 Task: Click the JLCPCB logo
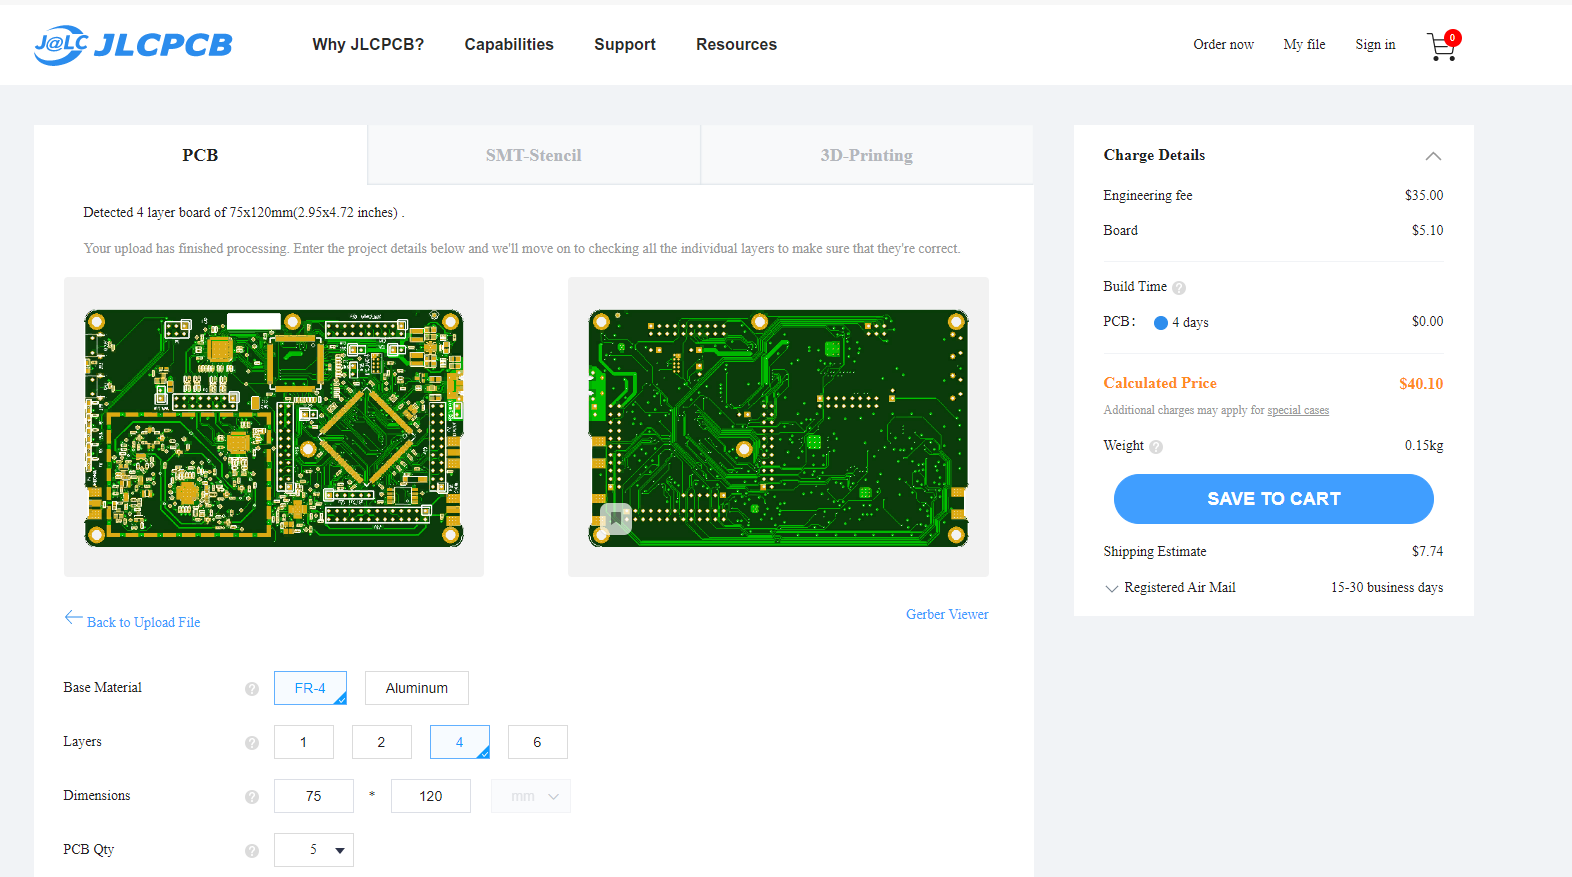coord(133,45)
